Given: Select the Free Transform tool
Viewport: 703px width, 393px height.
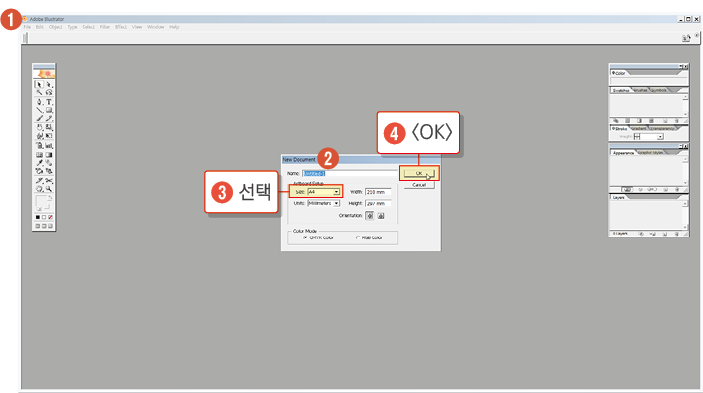Looking at the screenshot, I should [49, 136].
